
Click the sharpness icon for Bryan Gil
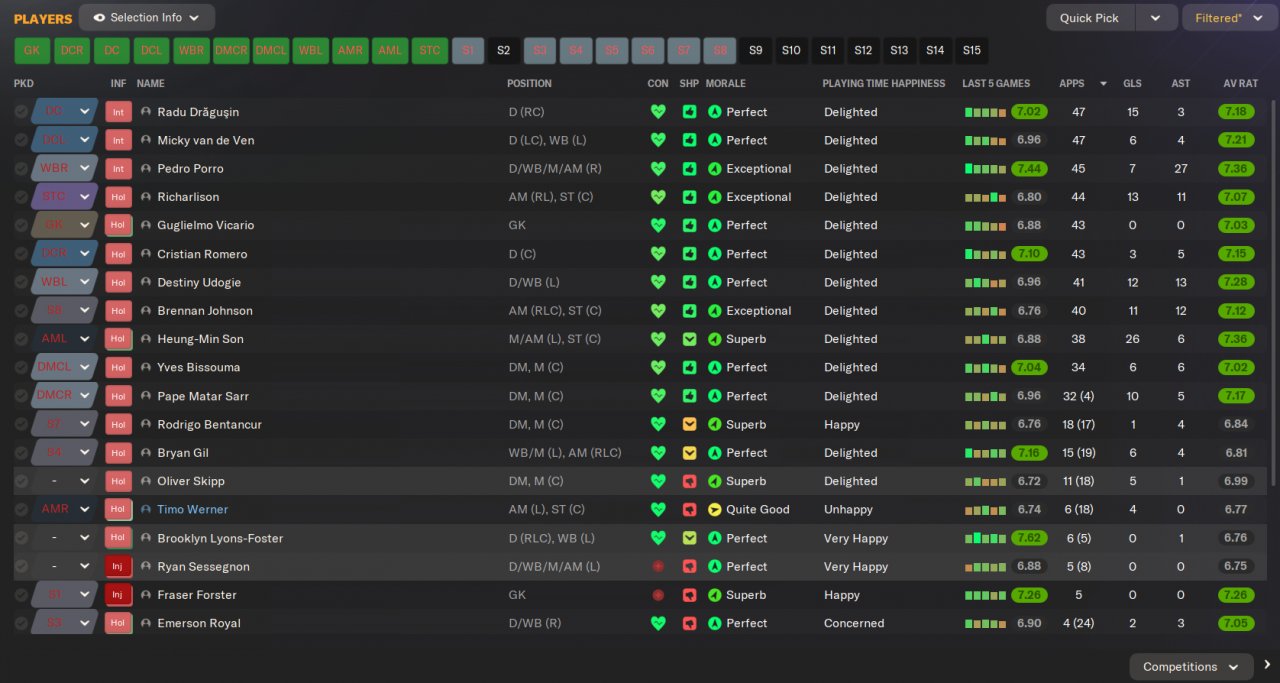click(x=689, y=453)
